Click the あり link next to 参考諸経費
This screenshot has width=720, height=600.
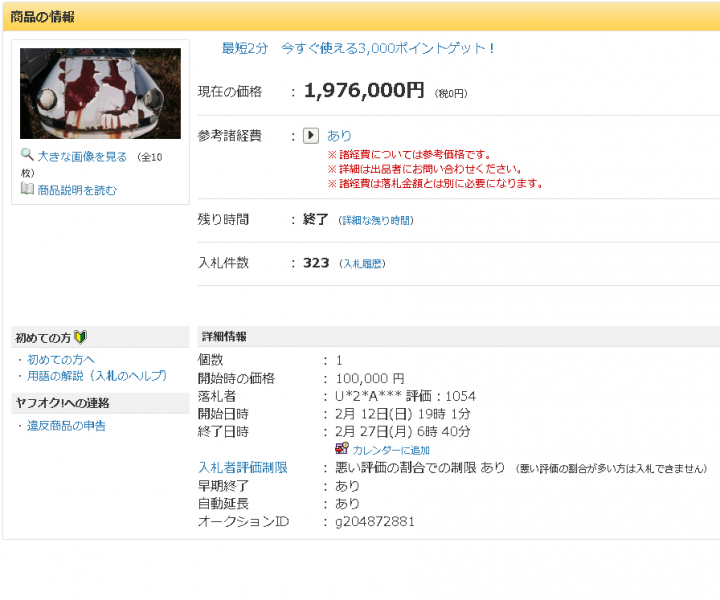(x=339, y=136)
